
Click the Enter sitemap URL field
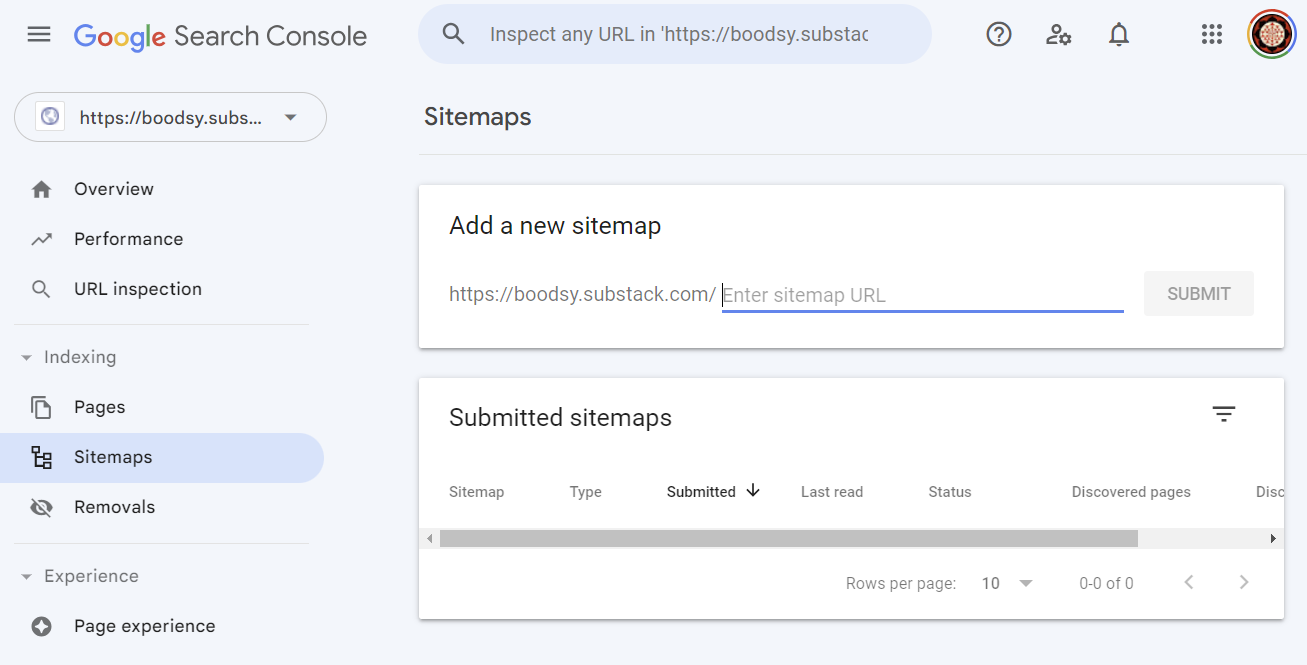tap(922, 294)
